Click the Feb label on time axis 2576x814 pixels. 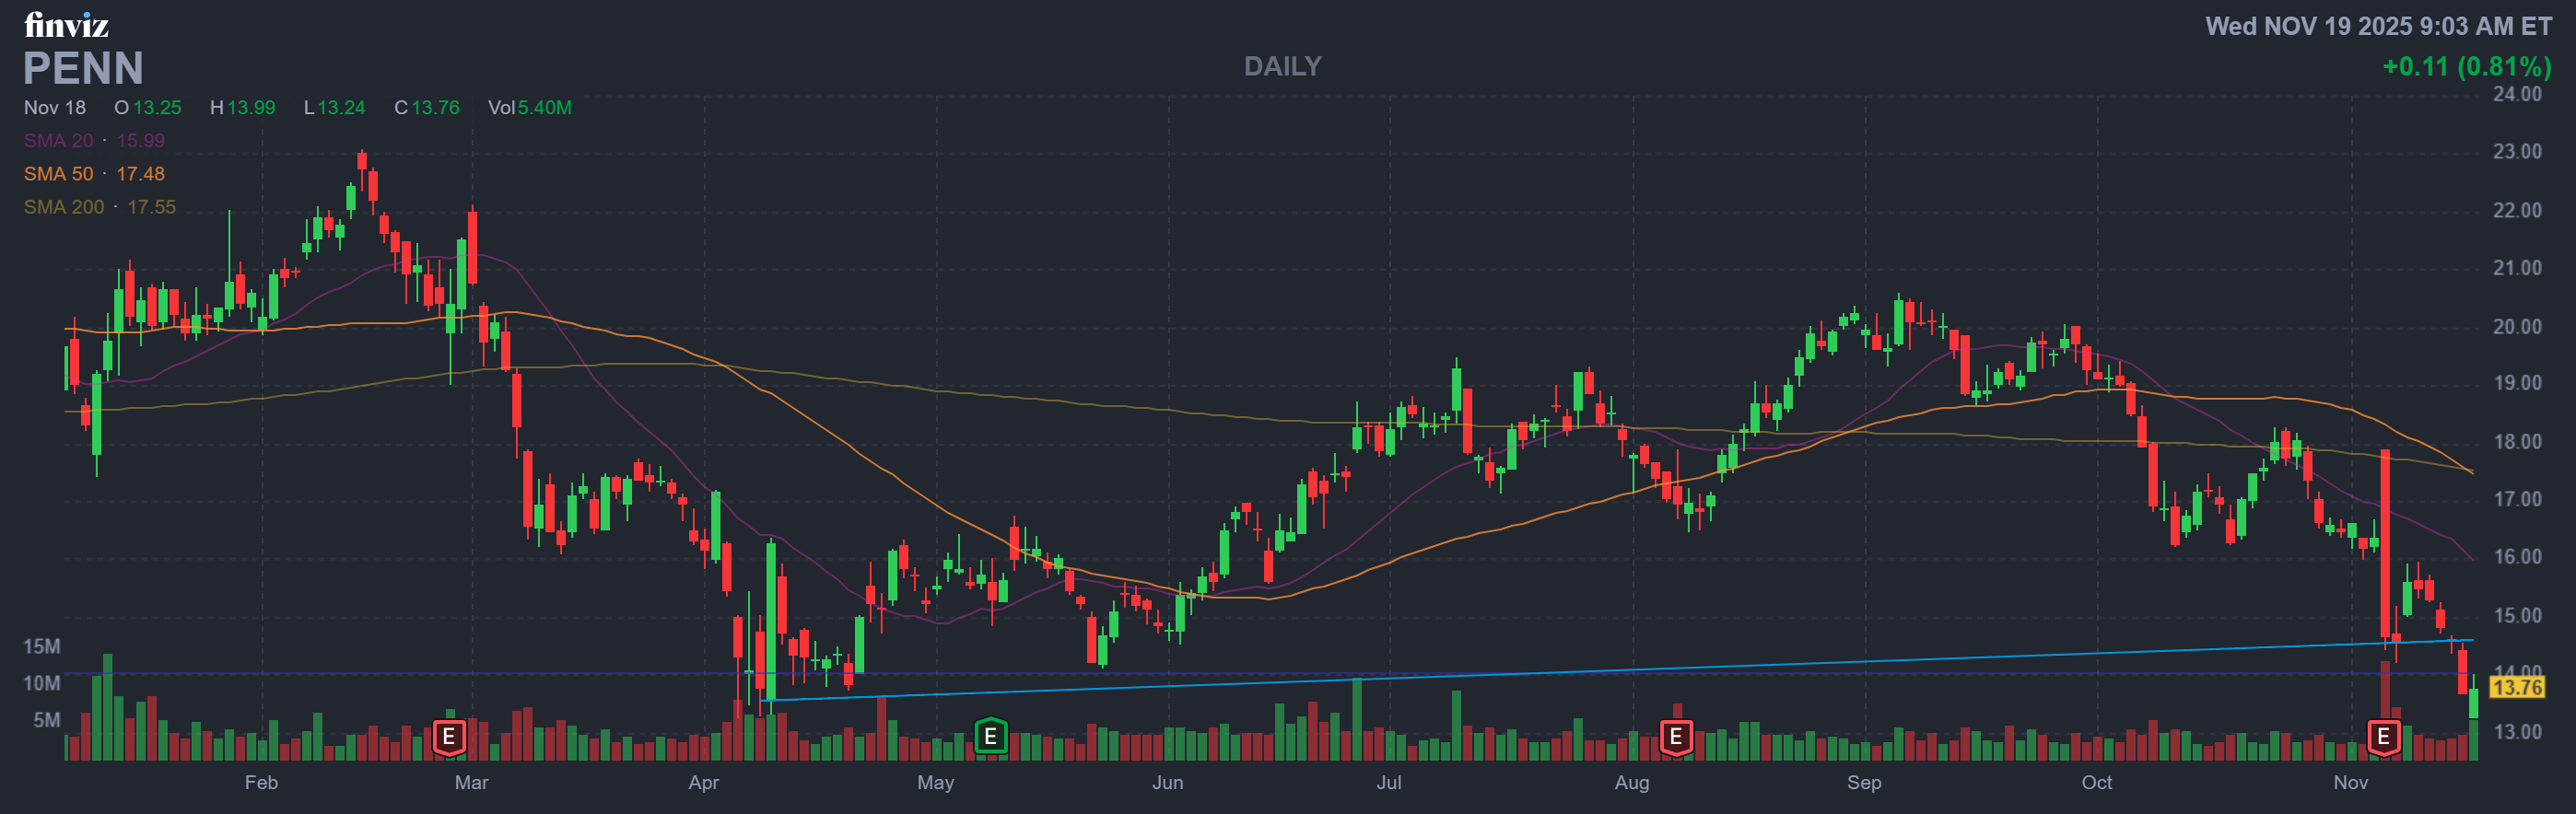[261, 782]
